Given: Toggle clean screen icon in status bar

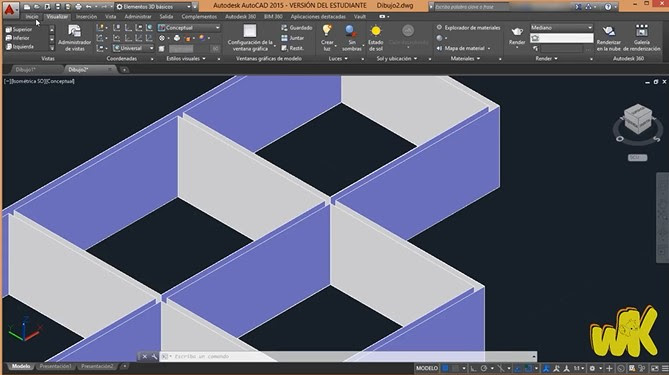Looking at the screenshot, I should pyautogui.click(x=655, y=368).
